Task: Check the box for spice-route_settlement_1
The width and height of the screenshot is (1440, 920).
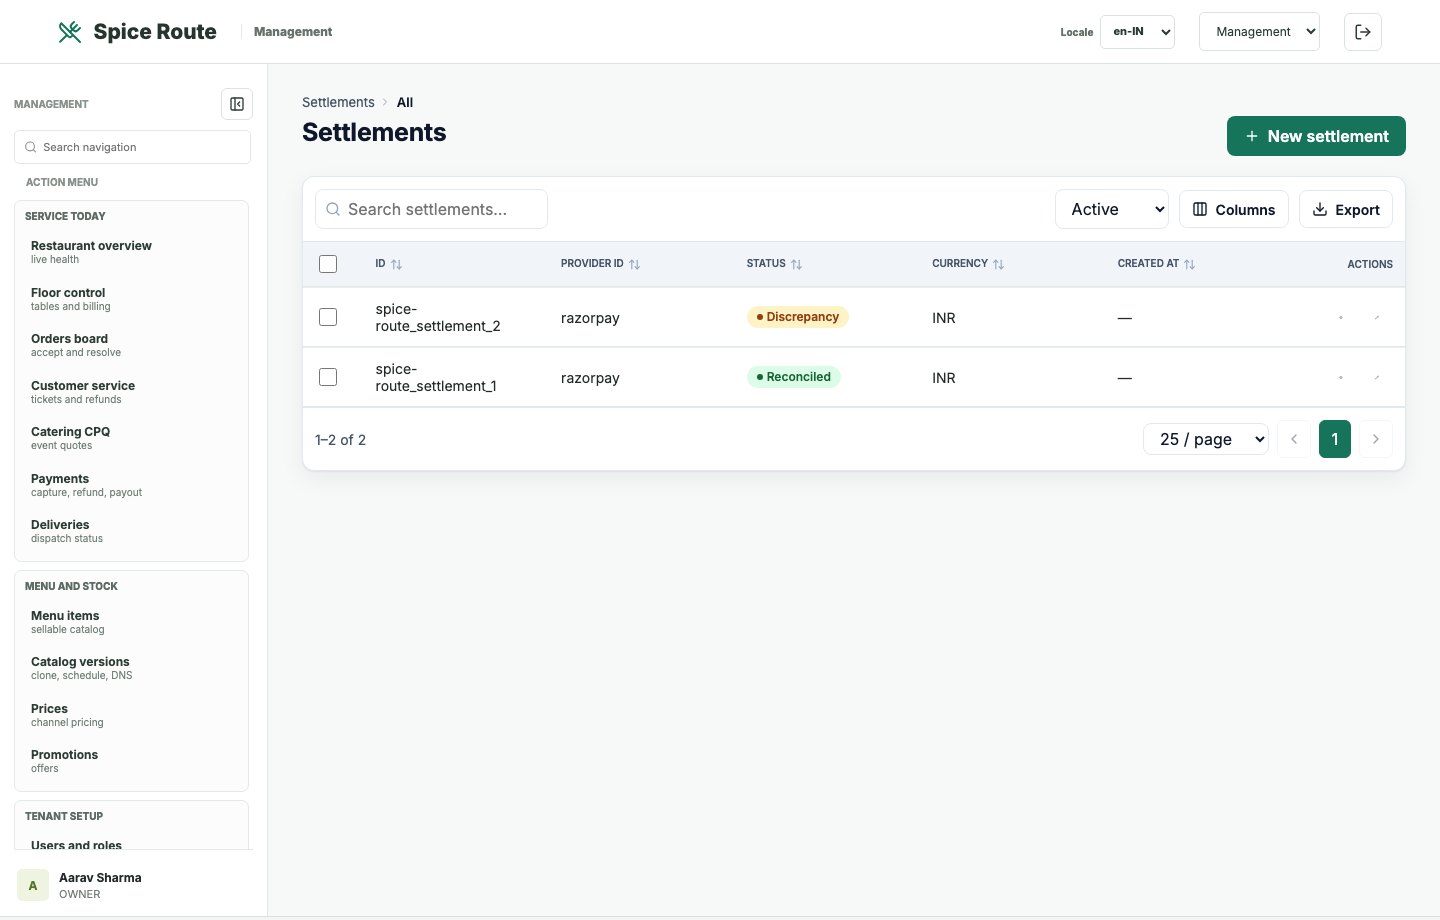Action: pos(328,377)
